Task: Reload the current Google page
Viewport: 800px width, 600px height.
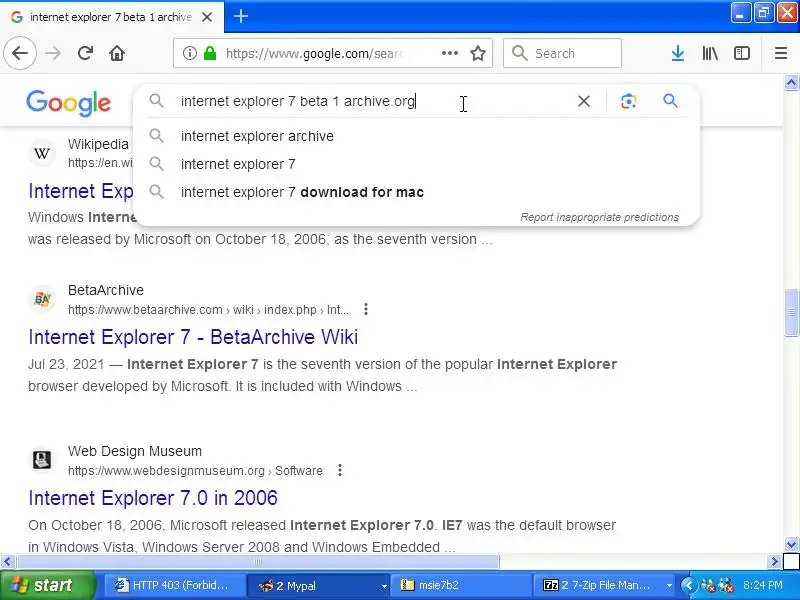Action: pyautogui.click(x=85, y=53)
